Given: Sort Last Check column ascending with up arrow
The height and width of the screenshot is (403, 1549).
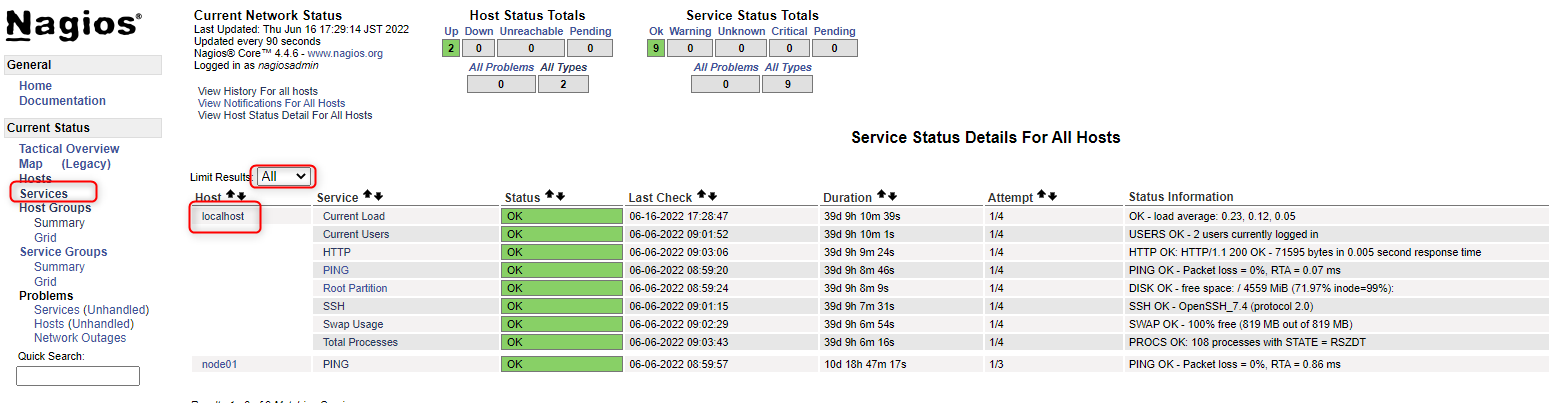Looking at the screenshot, I should click(x=701, y=196).
